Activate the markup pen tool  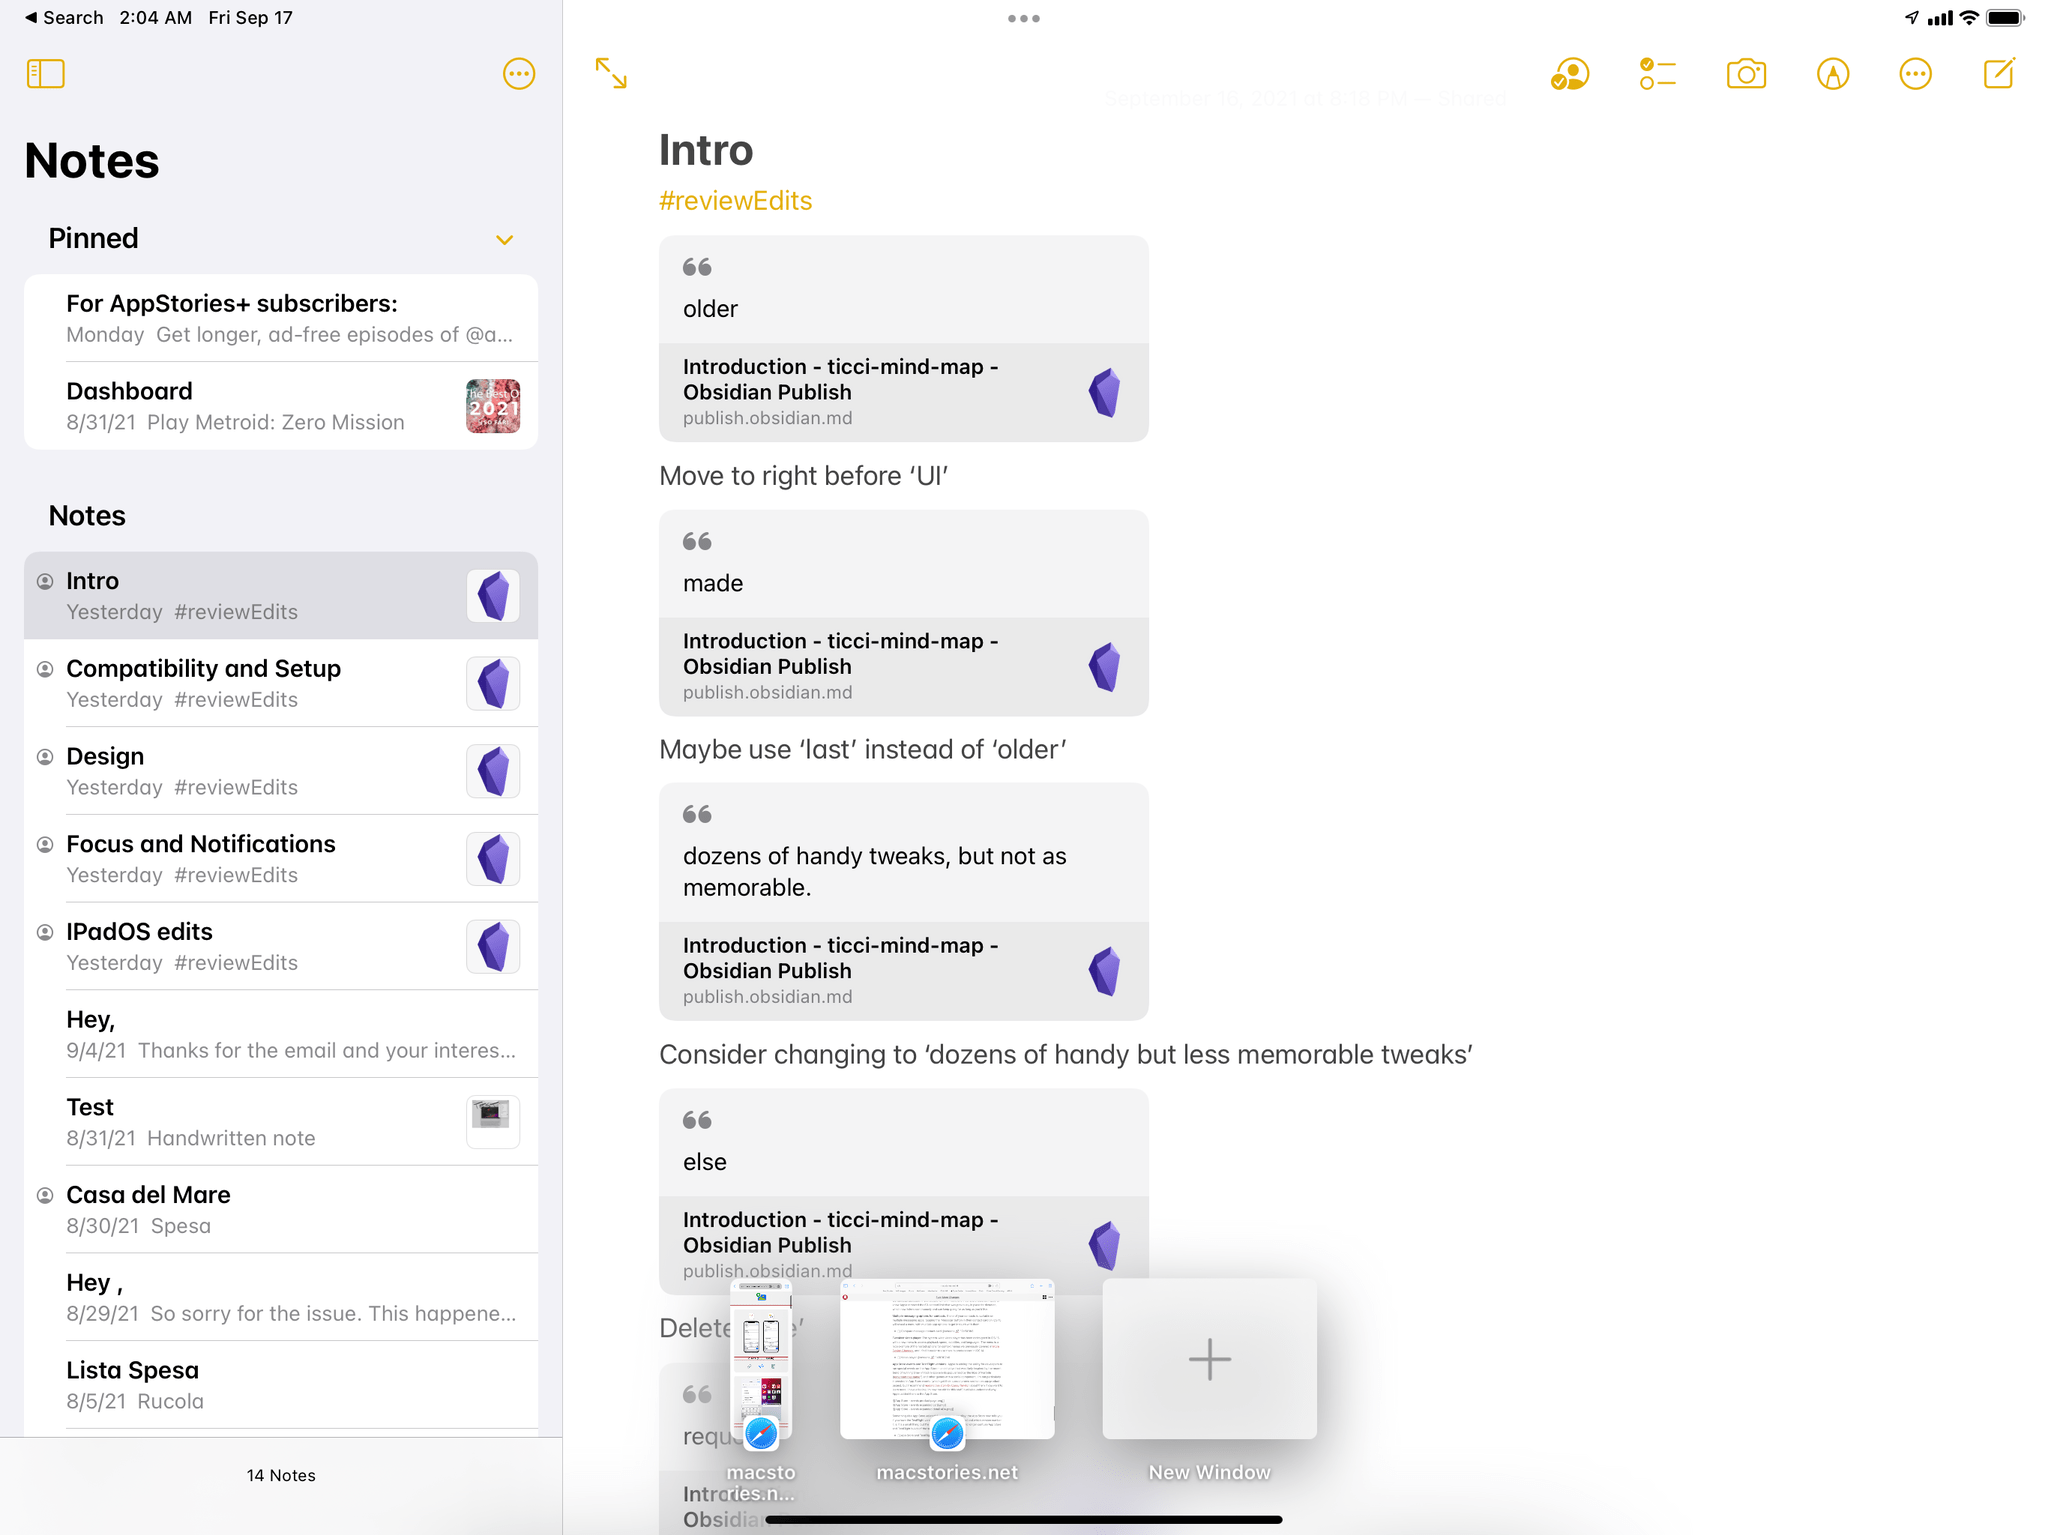click(1832, 74)
